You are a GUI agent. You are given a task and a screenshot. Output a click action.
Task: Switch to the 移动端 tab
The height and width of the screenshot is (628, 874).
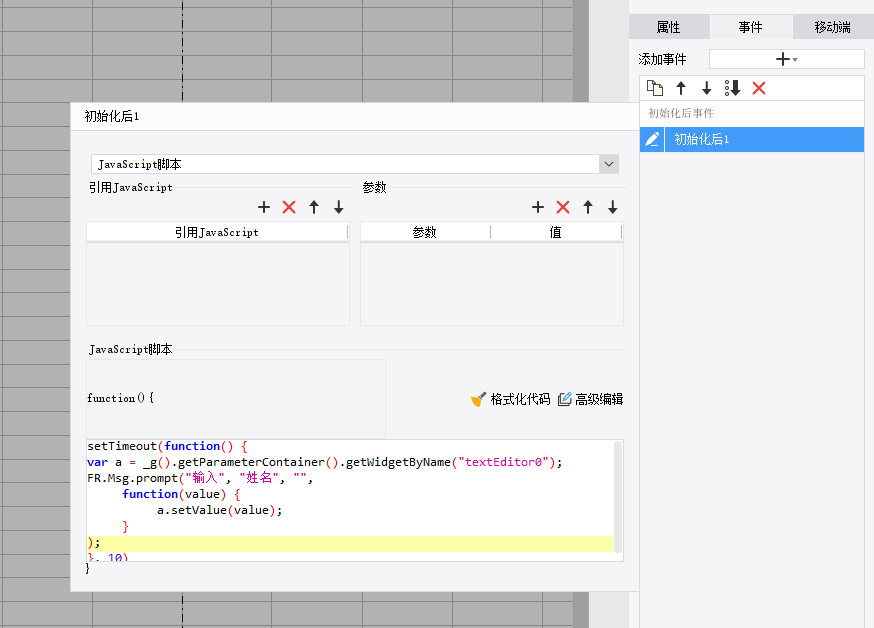[832, 27]
